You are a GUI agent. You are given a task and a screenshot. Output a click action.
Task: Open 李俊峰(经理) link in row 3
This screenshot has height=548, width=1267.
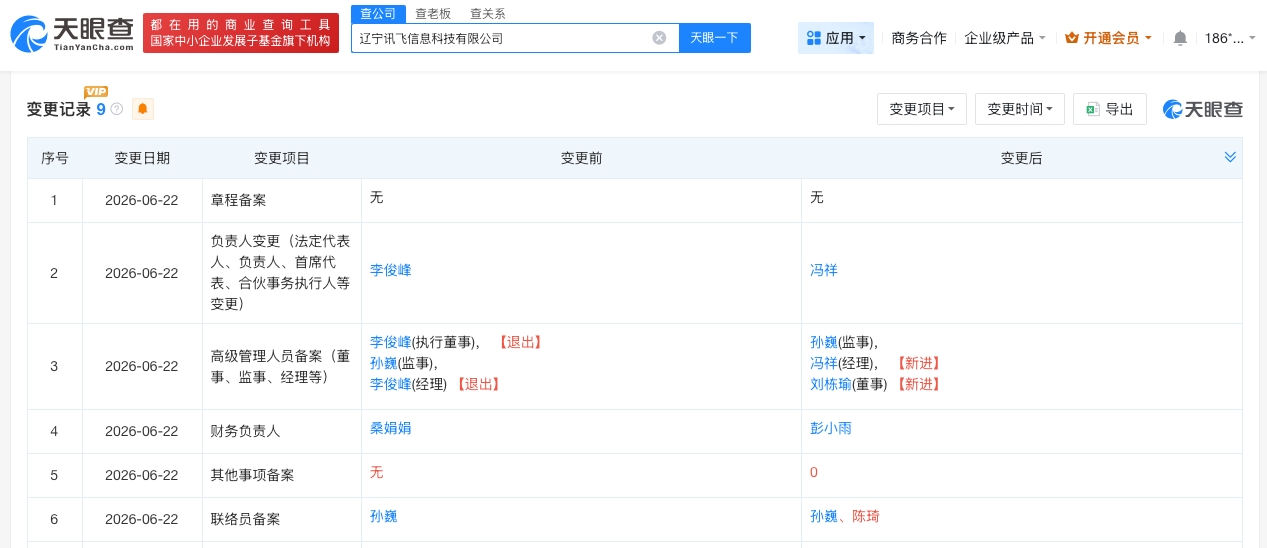click(391, 384)
